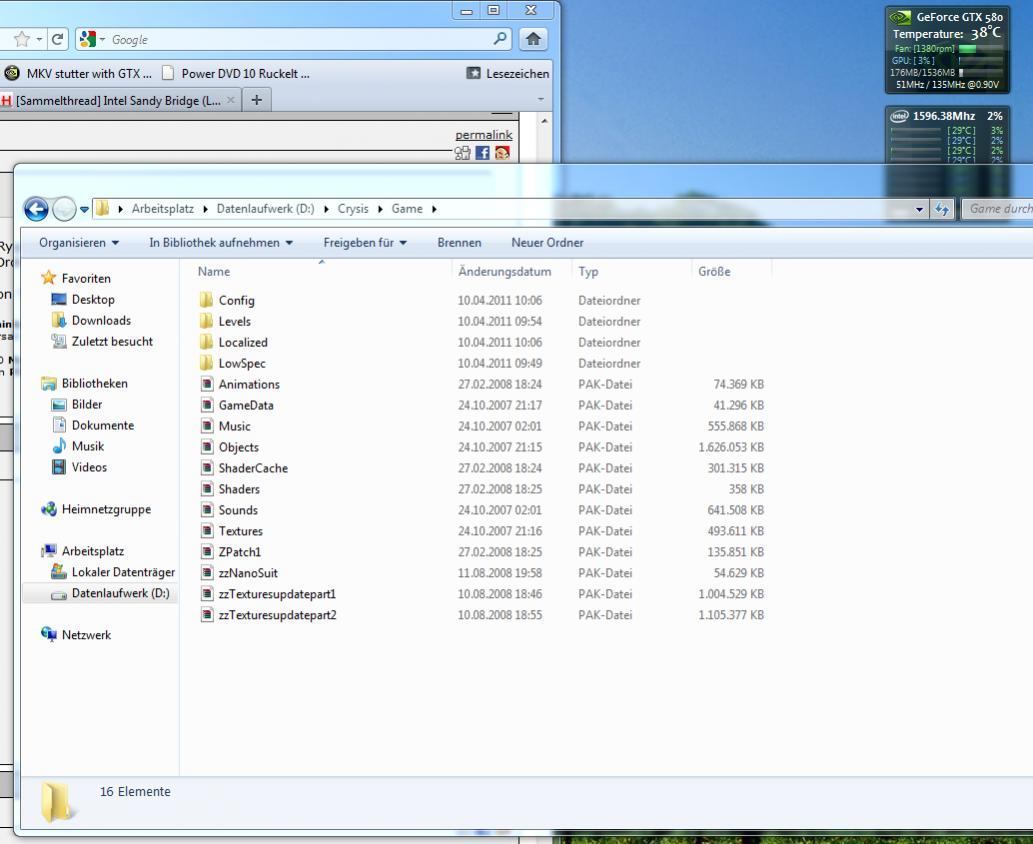
Task: Click Bibliotheken in the navigation pane
Action: coord(95,383)
